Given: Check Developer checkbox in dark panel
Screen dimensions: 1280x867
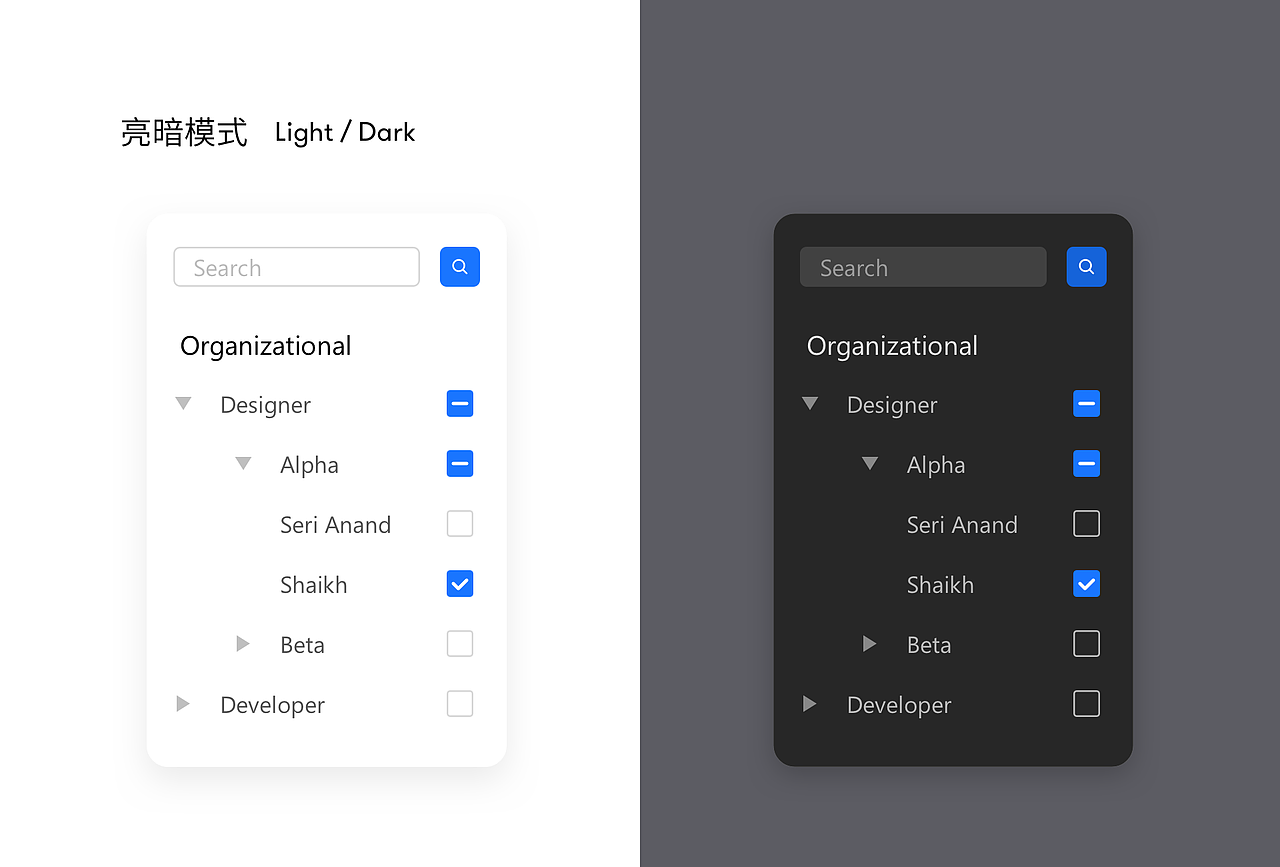Looking at the screenshot, I should click(x=1087, y=704).
